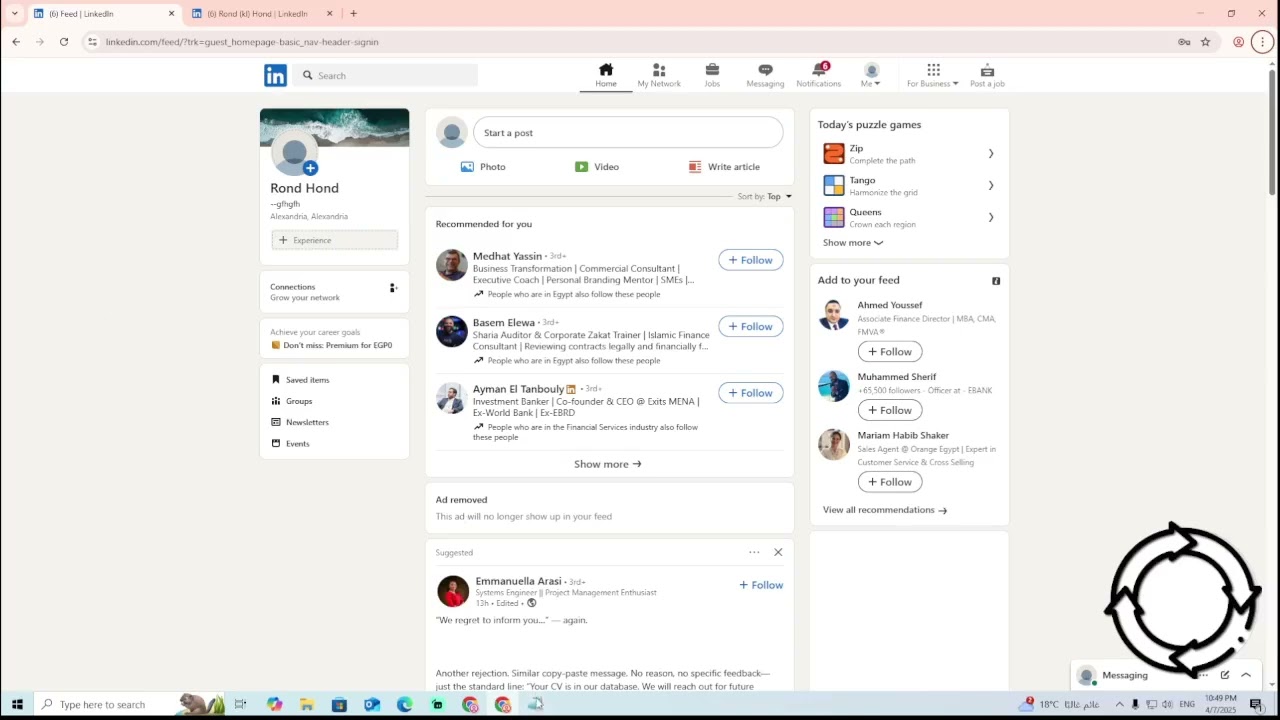Open the Me profile dropdown
The height and width of the screenshot is (720, 1280).
(871, 75)
